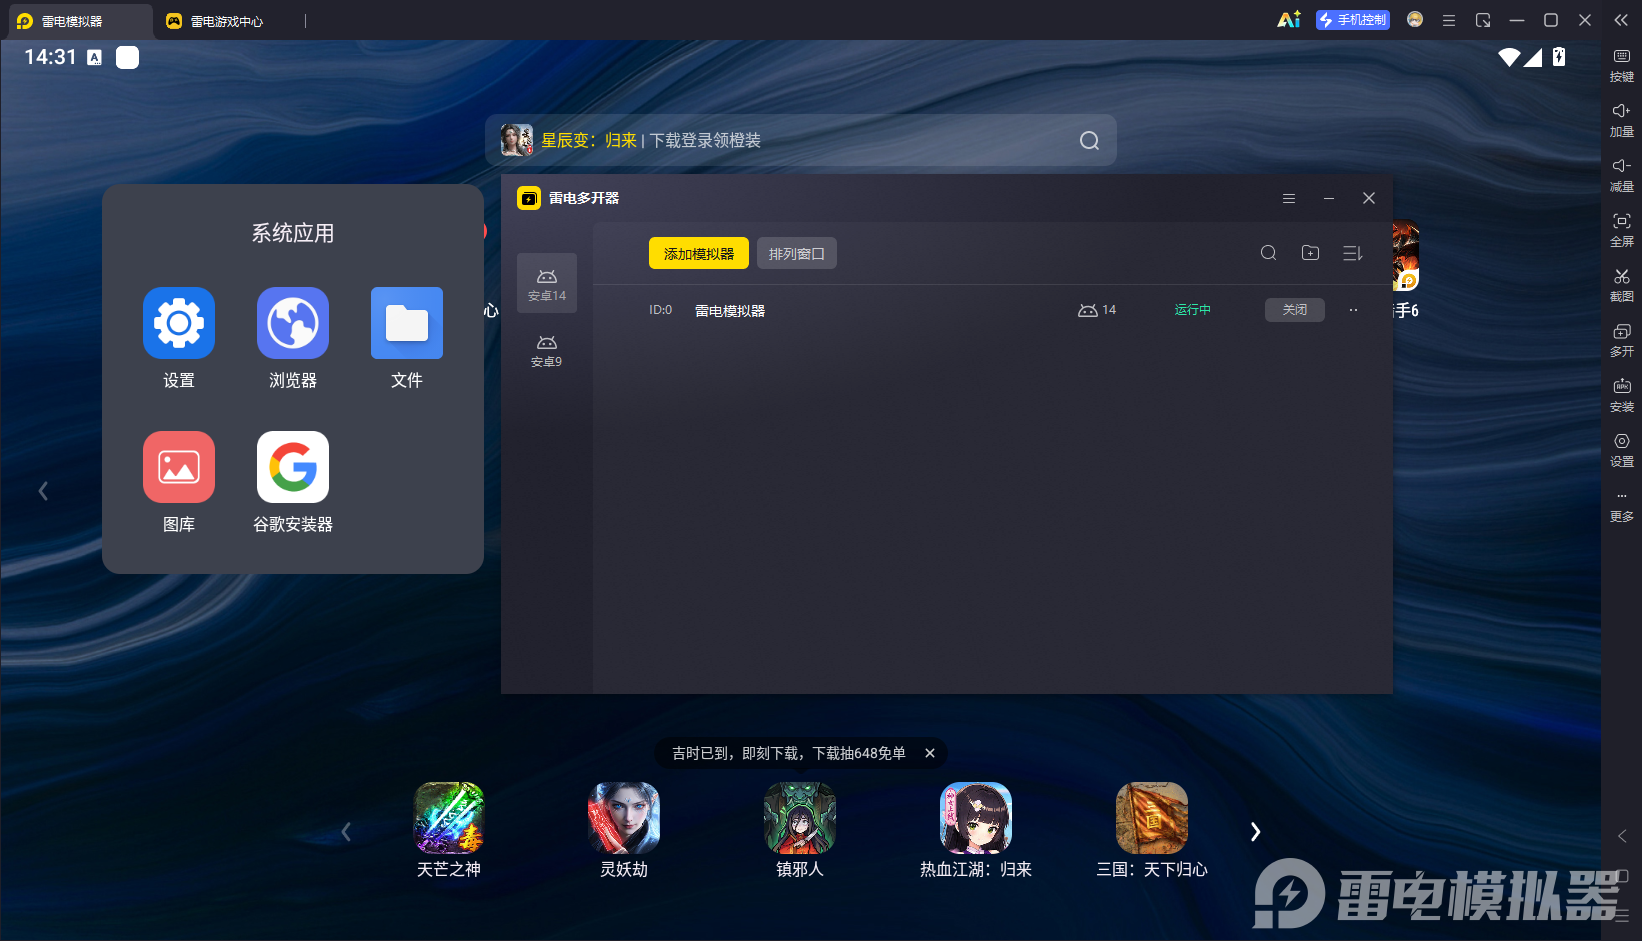Open emulator 设置 in the right sidebar
This screenshot has width=1642, height=941.
point(1621,450)
